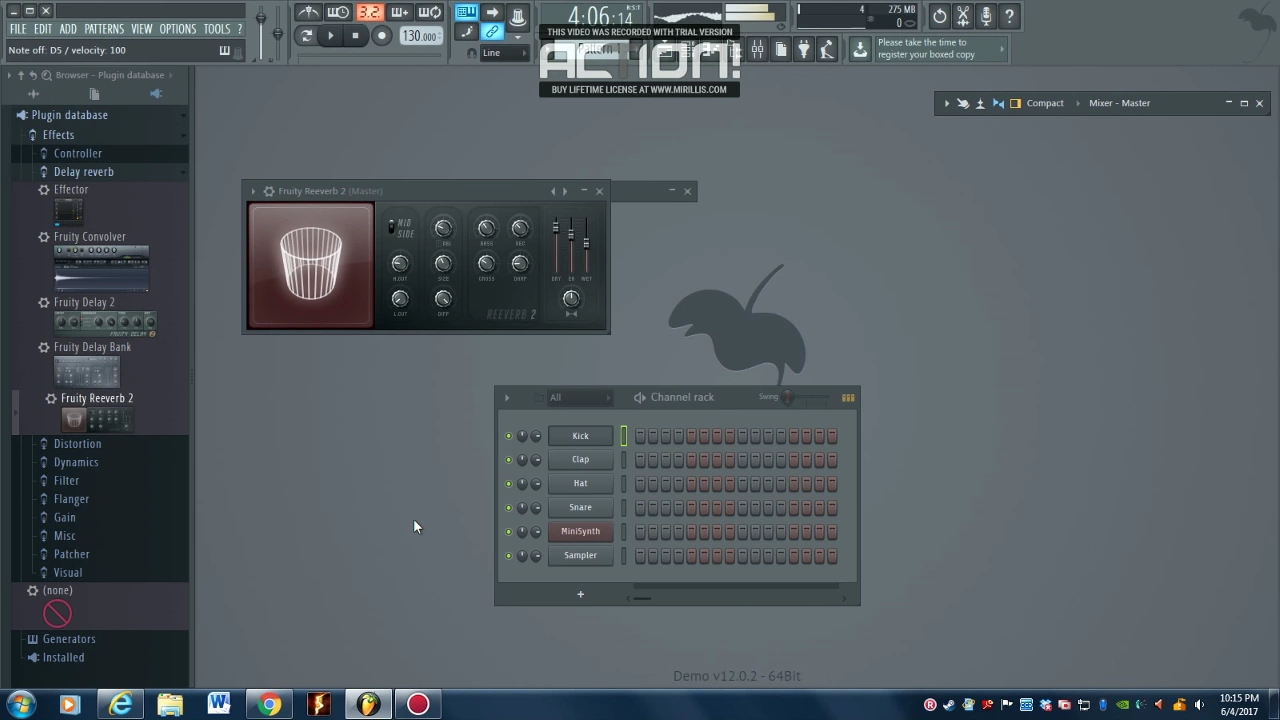Toggle the loop recording button
This screenshot has height=720, width=1280.
tap(429, 12)
